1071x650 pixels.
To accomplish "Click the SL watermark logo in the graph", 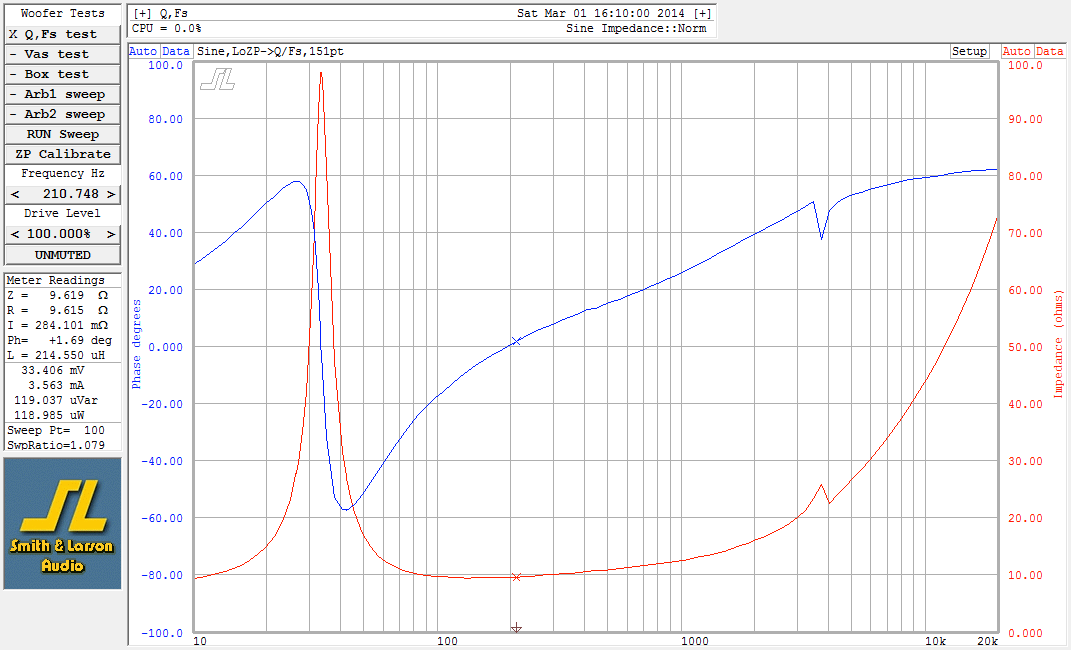I will (x=218, y=79).
